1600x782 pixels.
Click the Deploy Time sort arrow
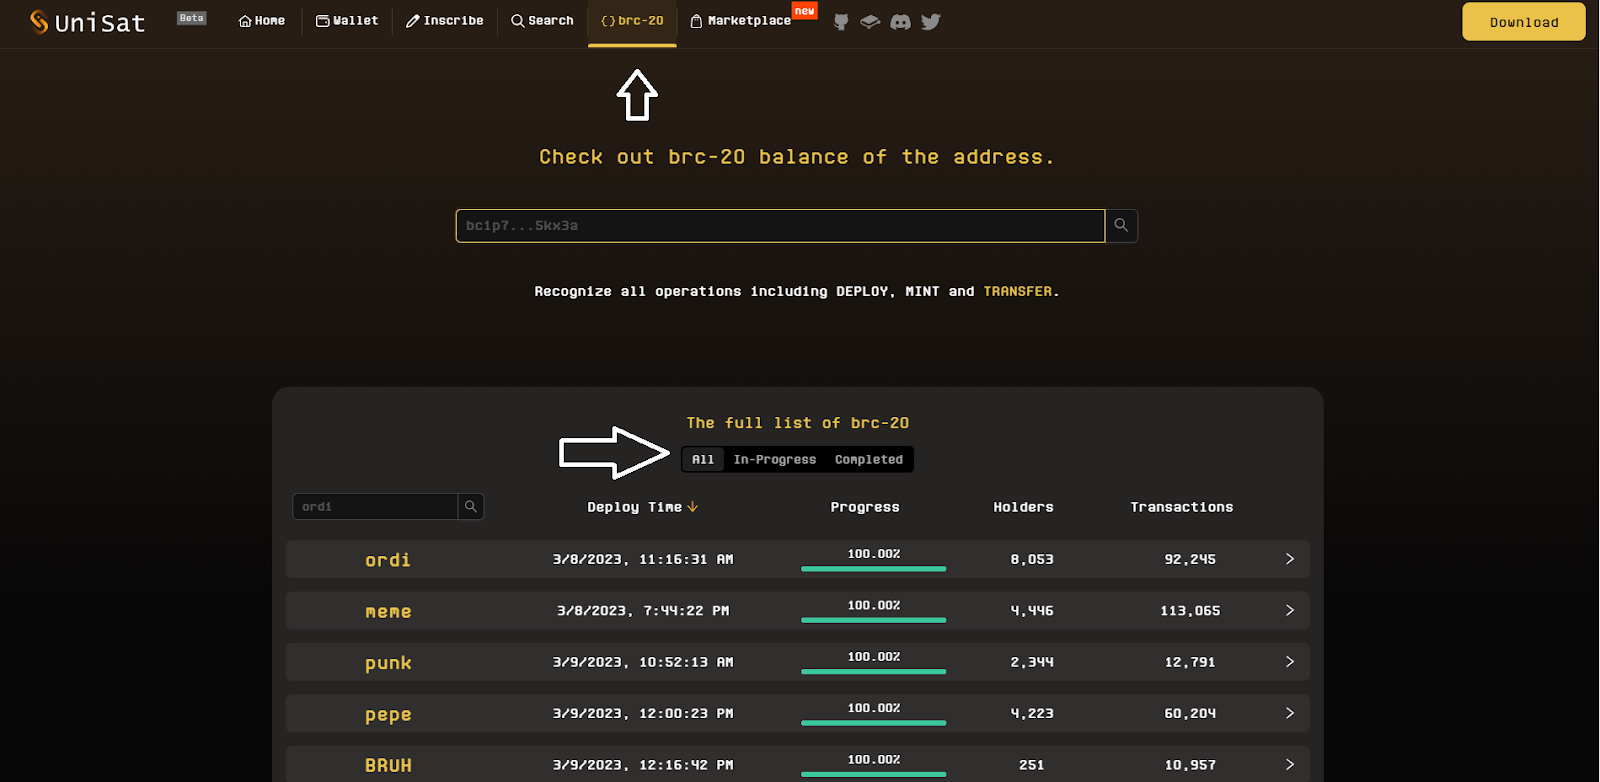click(693, 507)
